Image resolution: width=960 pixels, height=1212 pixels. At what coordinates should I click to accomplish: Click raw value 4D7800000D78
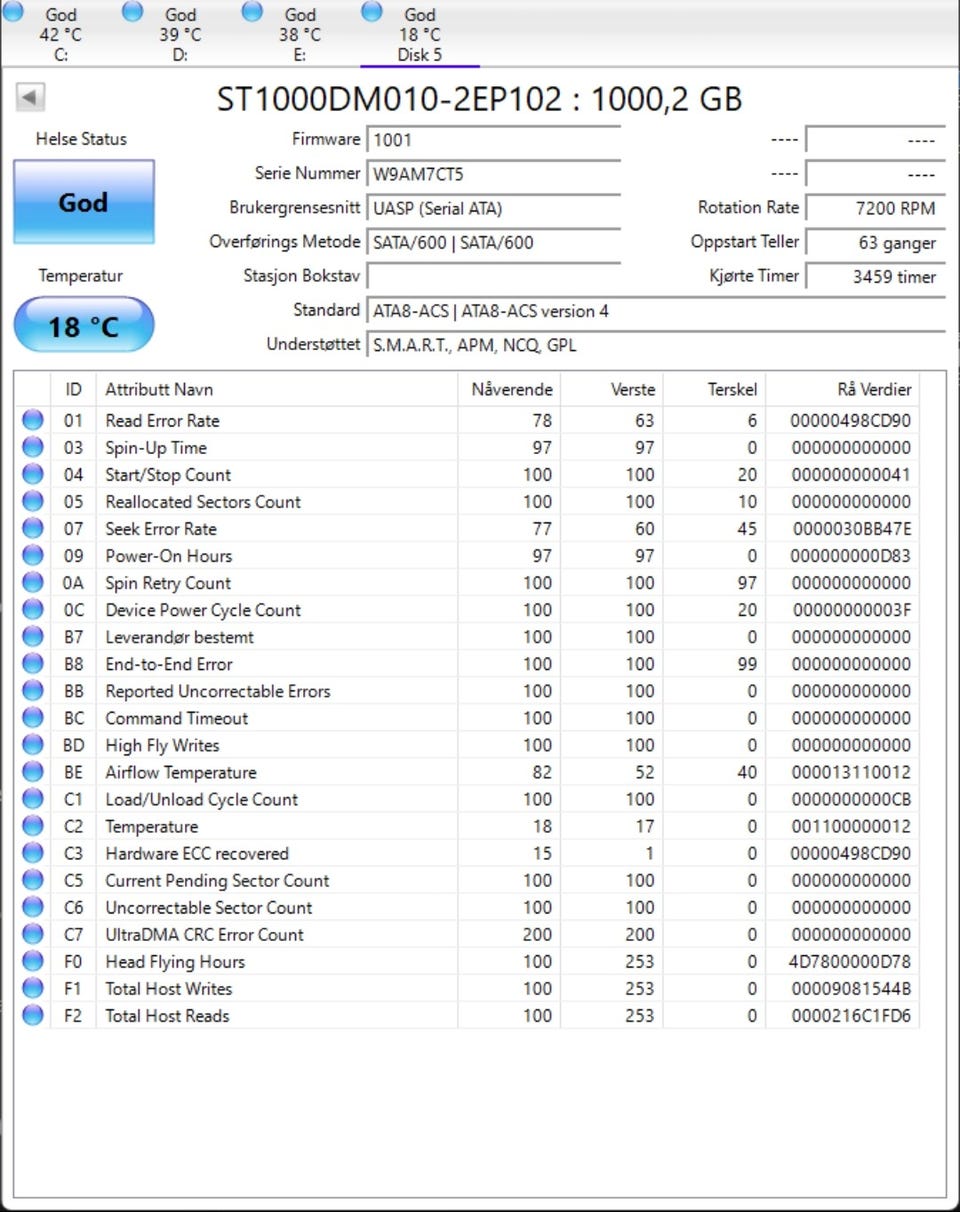(849, 961)
